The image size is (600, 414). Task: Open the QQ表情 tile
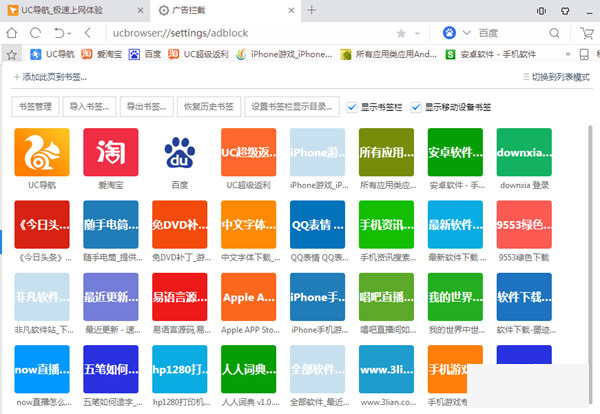(318, 225)
